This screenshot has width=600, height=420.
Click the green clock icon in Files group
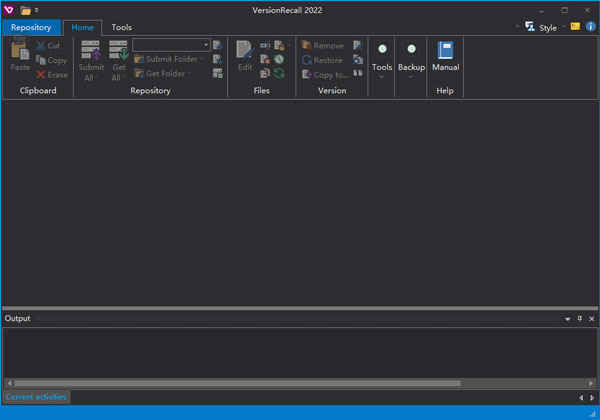tap(279, 59)
